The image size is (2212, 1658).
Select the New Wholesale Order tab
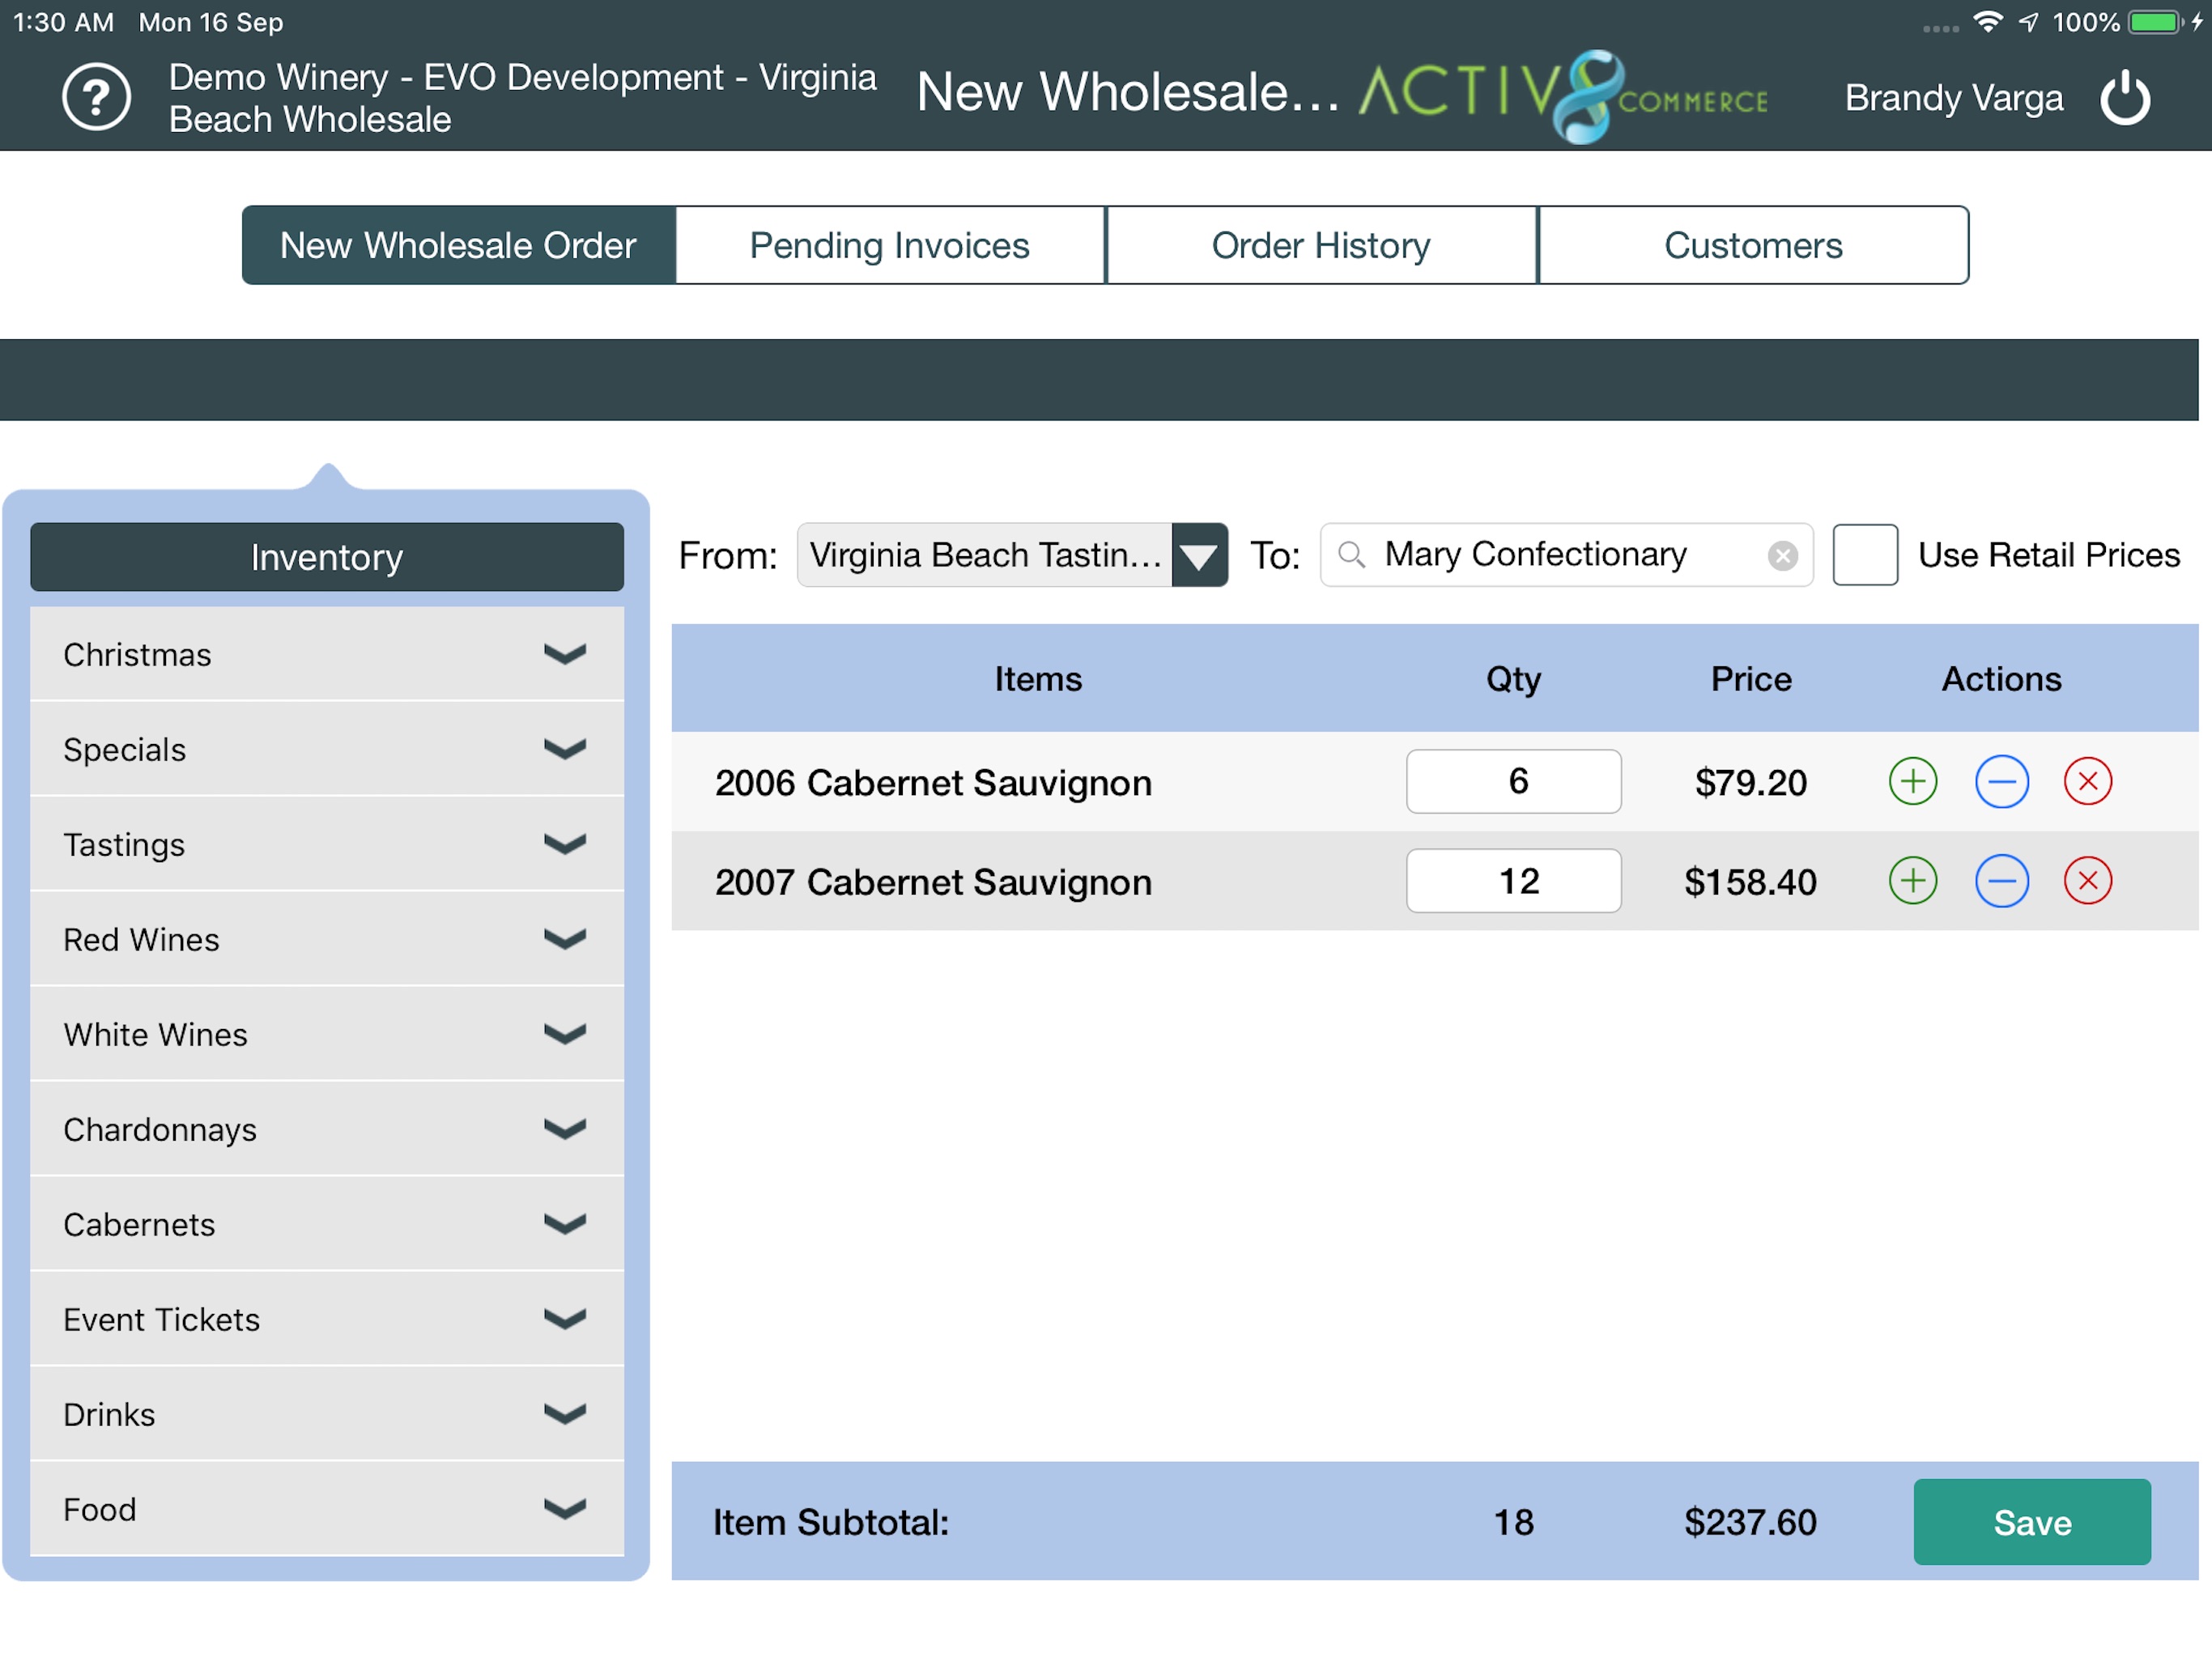(x=459, y=245)
